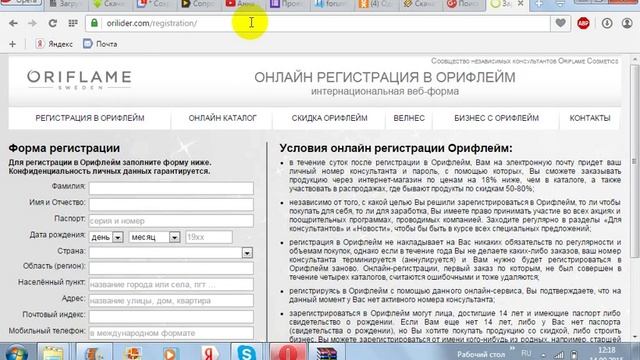This screenshot has height=360, width=640.
Task: Open the Yandex taskbar icon
Action: coord(209,353)
